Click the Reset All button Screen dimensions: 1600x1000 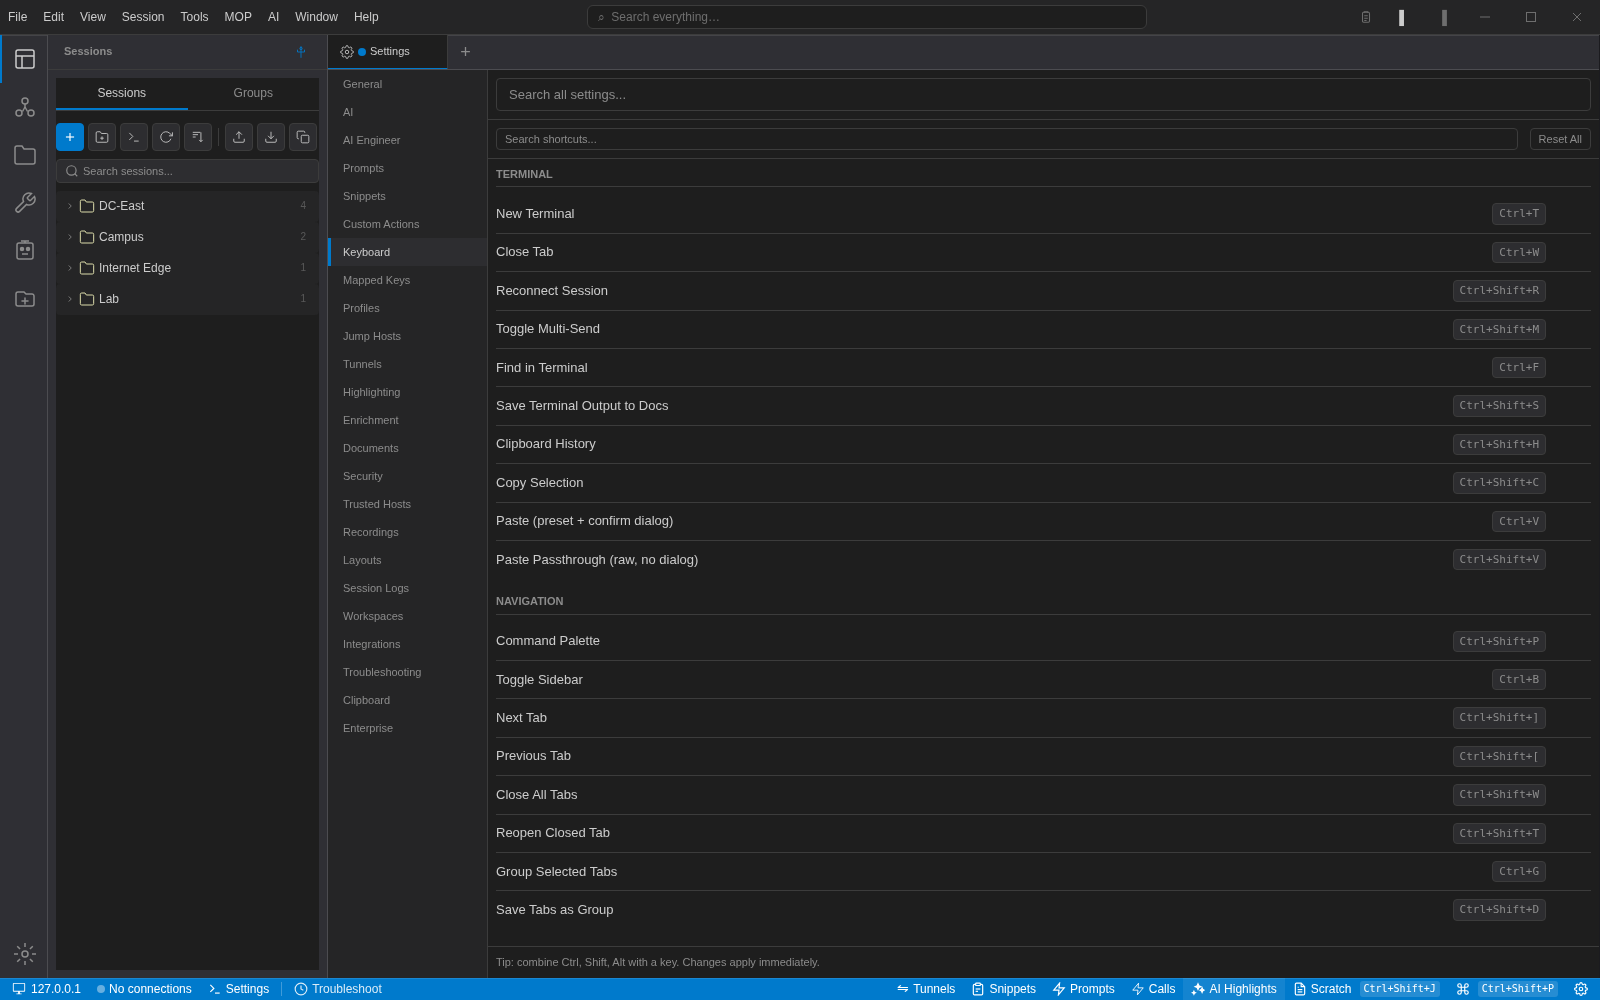pos(1560,139)
